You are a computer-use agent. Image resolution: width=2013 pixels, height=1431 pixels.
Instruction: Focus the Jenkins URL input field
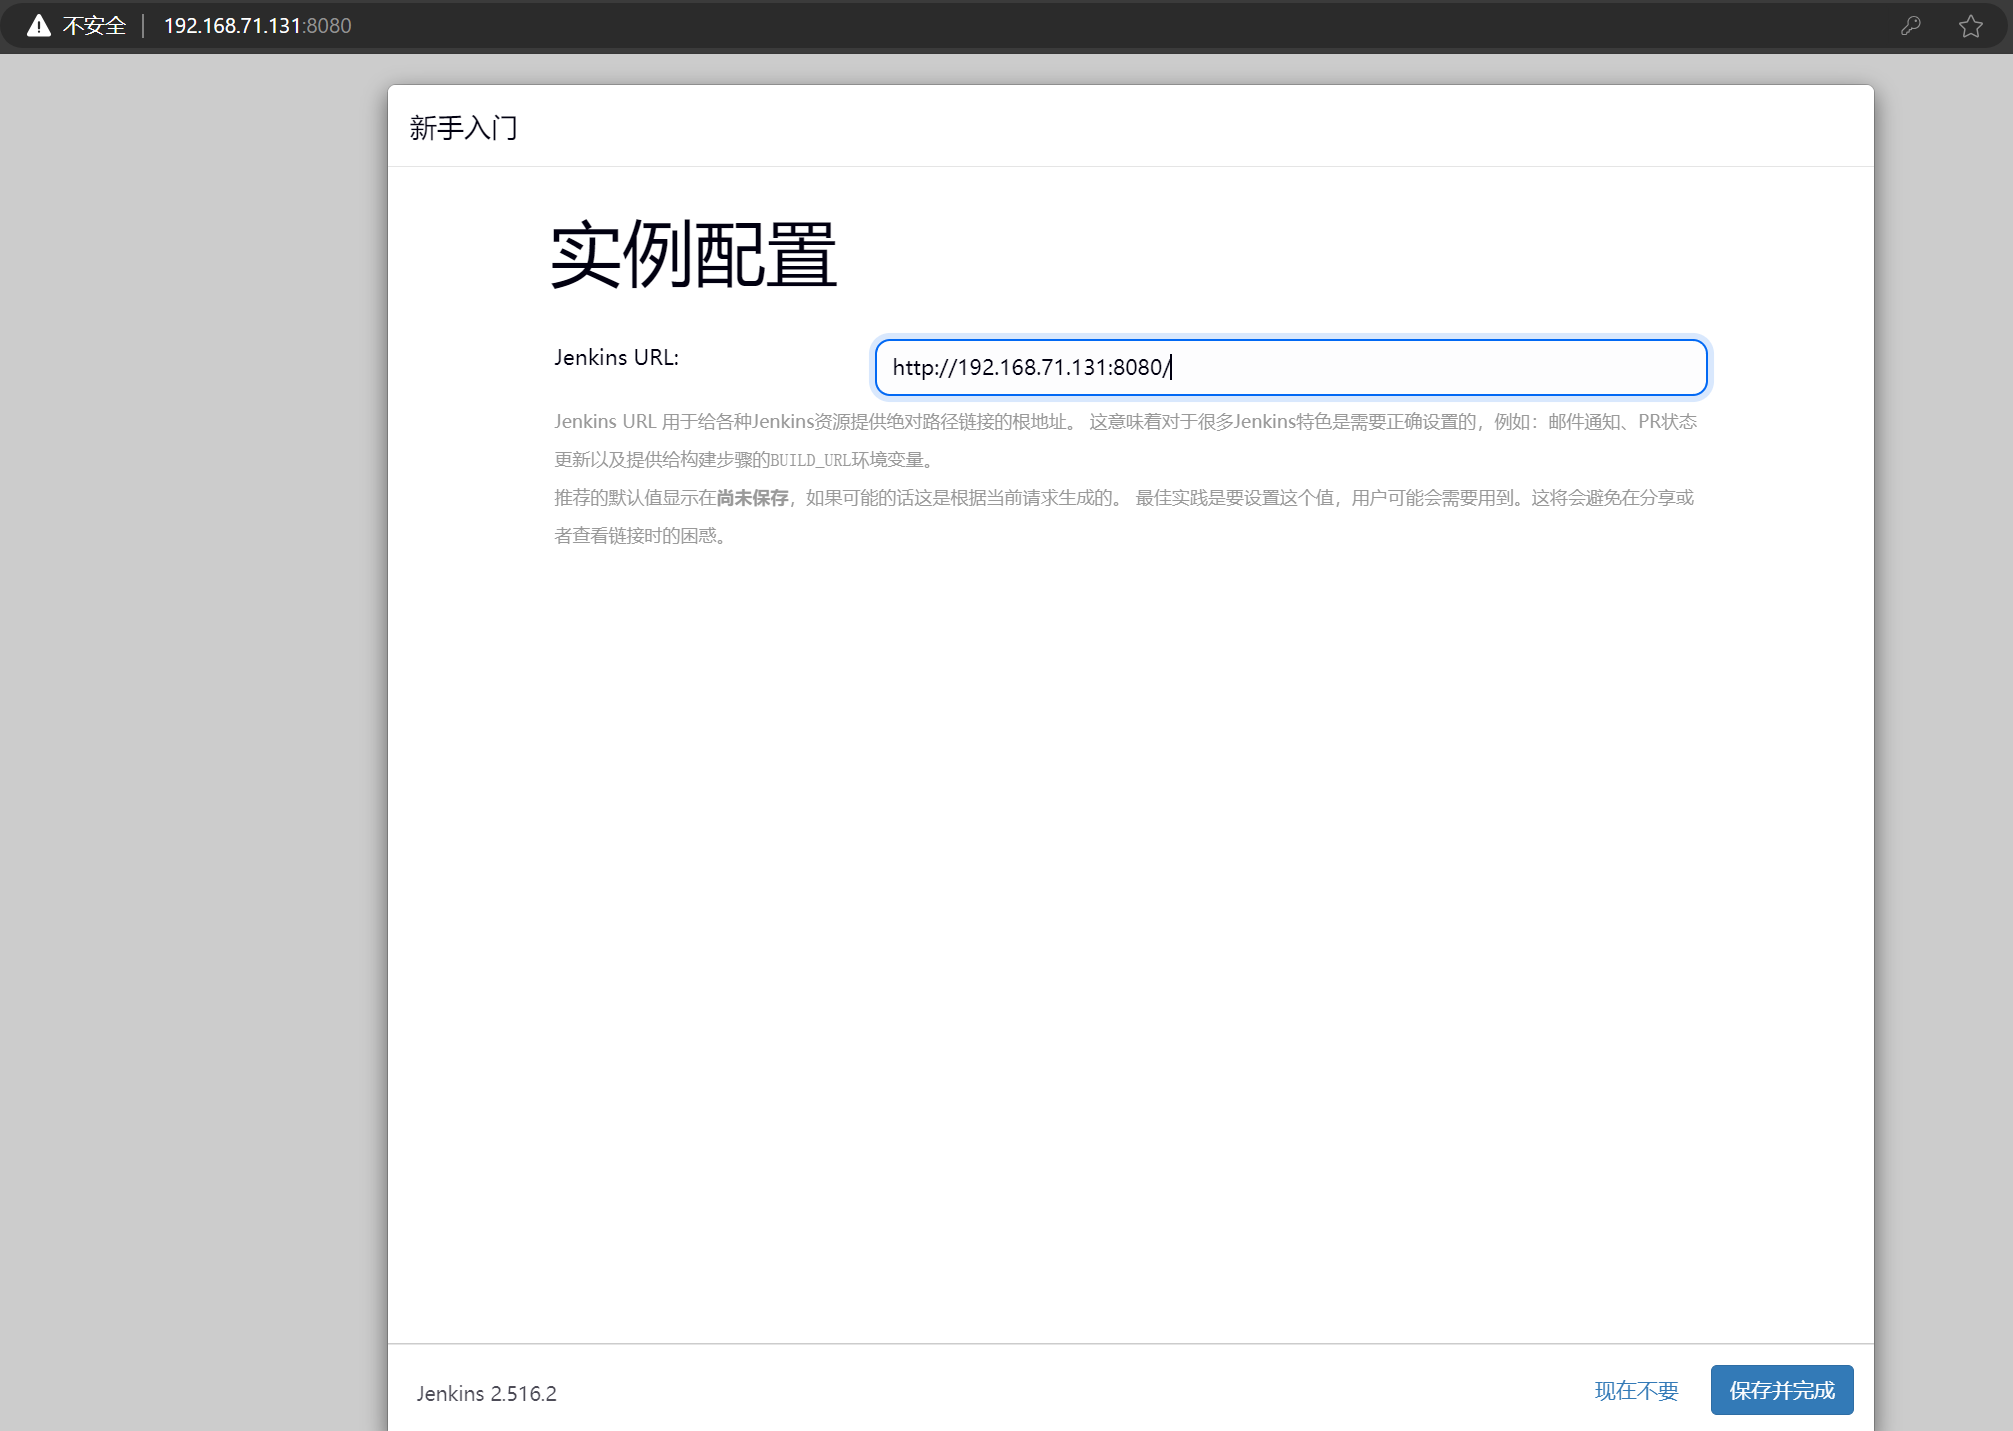(1290, 367)
